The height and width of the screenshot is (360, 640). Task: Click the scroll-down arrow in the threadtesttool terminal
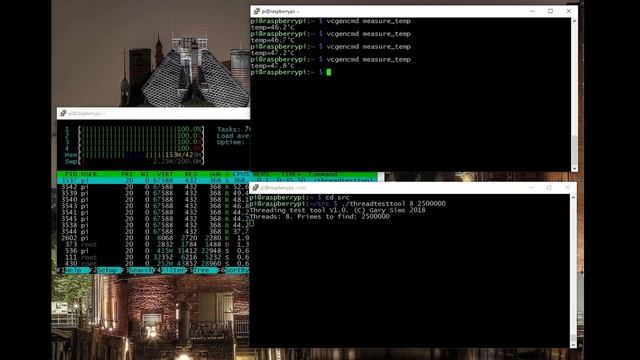[x=573, y=345]
